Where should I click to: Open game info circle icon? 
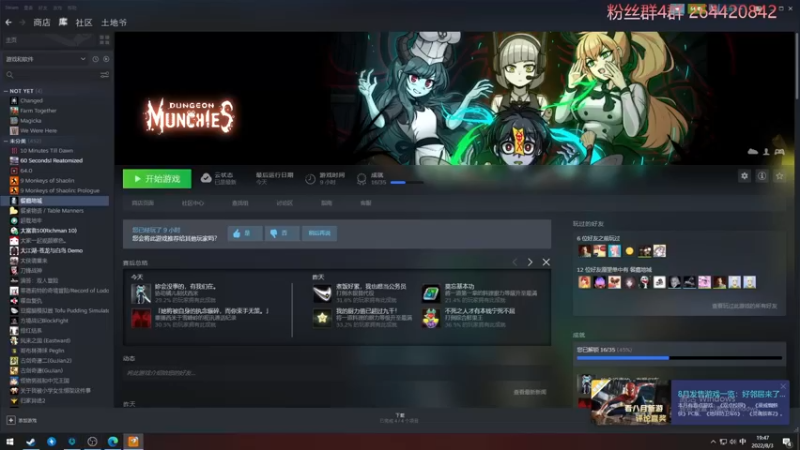[762, 176]
